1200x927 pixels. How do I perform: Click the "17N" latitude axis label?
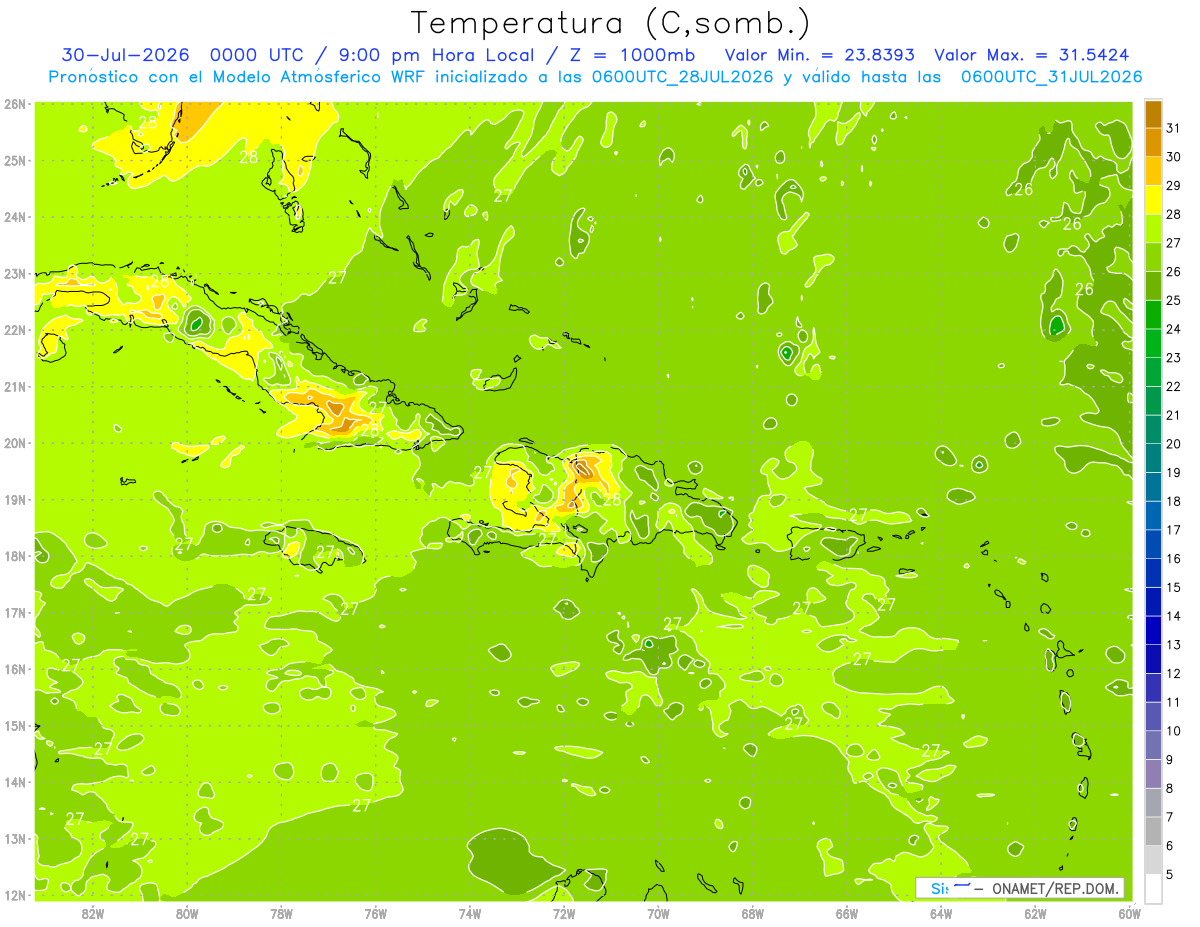pos(14,612)
